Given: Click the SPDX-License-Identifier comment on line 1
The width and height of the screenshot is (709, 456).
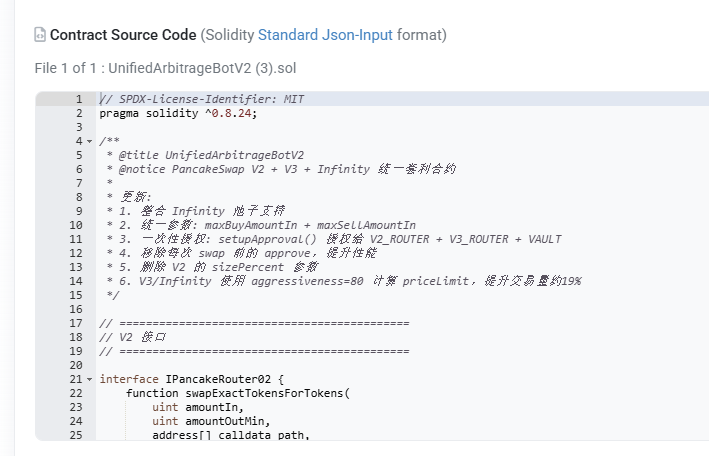Looking at the screenshot, I should coord(202,99).
